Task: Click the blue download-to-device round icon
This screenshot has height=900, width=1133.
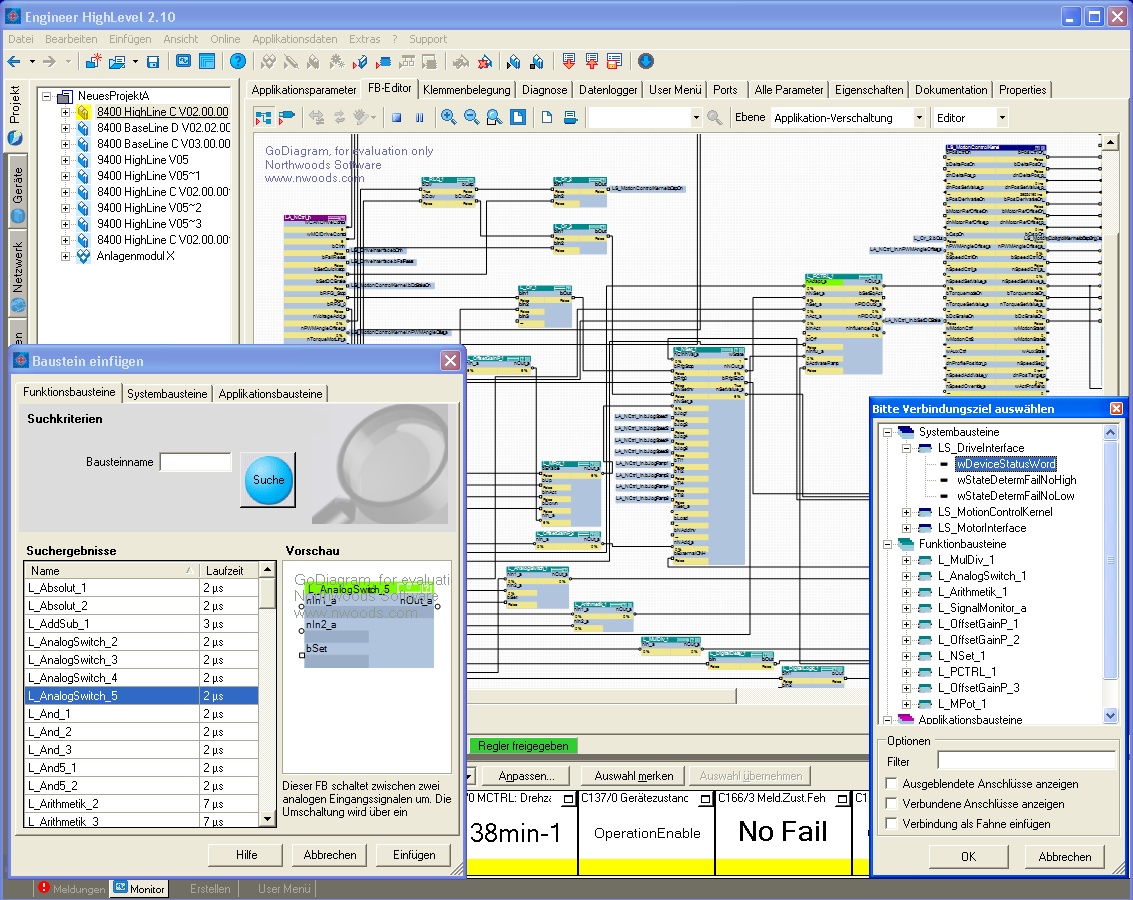Action: click(646, 62)
